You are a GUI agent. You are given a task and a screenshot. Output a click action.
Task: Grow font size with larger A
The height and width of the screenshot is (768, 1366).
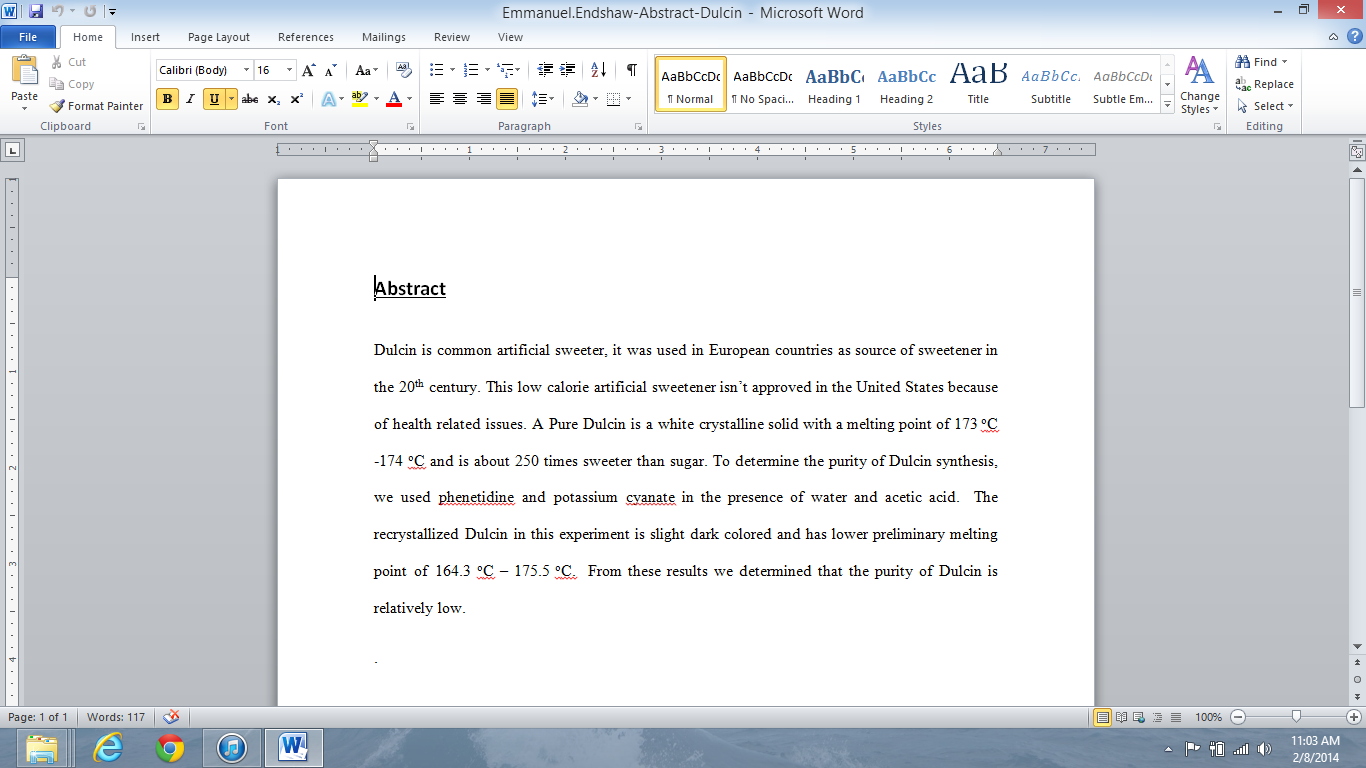click(309, 70)
